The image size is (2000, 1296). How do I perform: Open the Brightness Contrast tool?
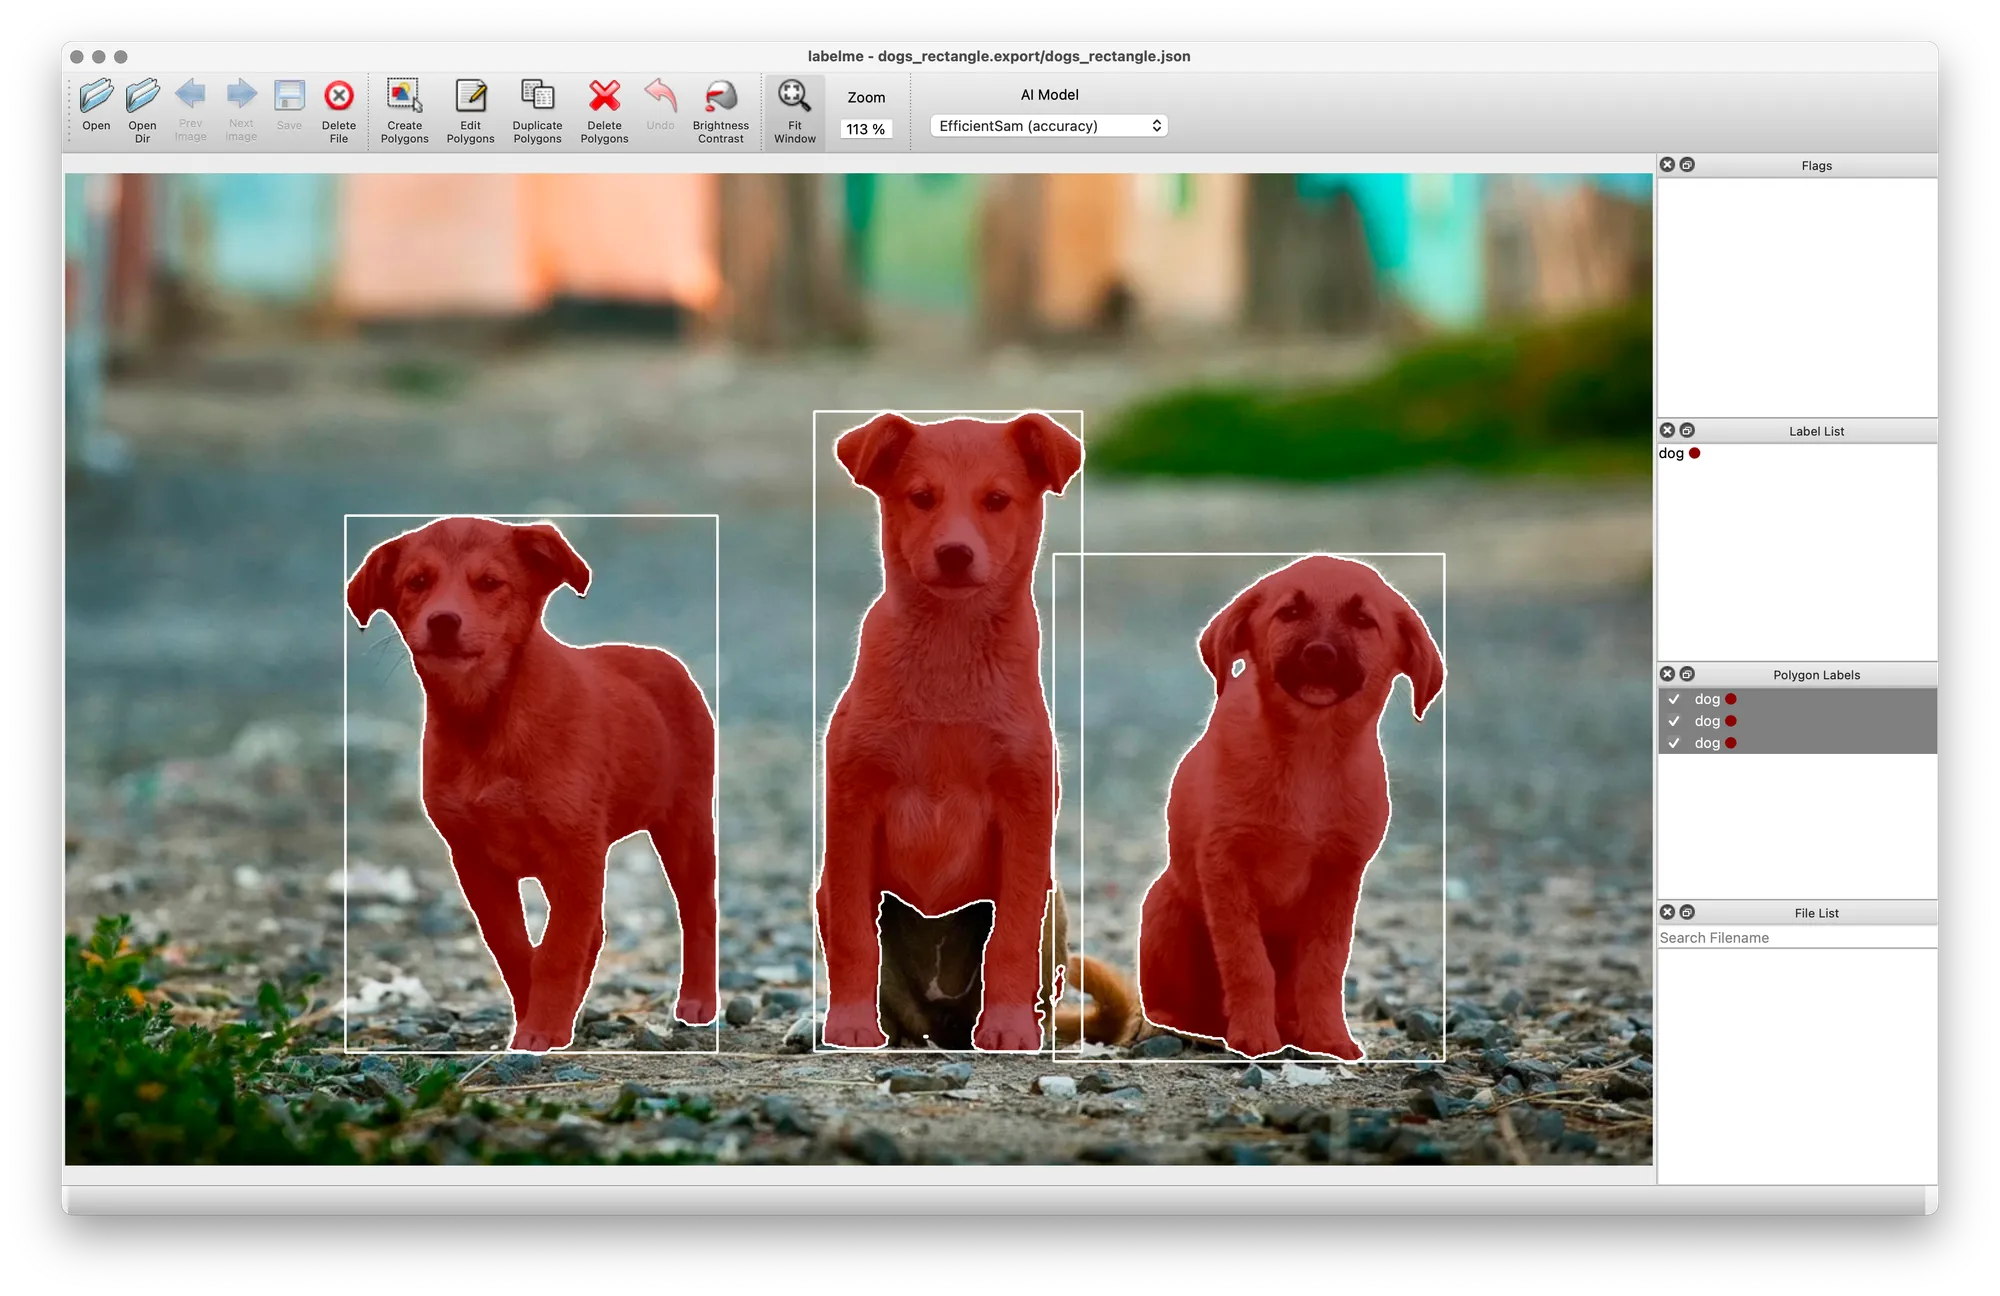tap(720, 97)
